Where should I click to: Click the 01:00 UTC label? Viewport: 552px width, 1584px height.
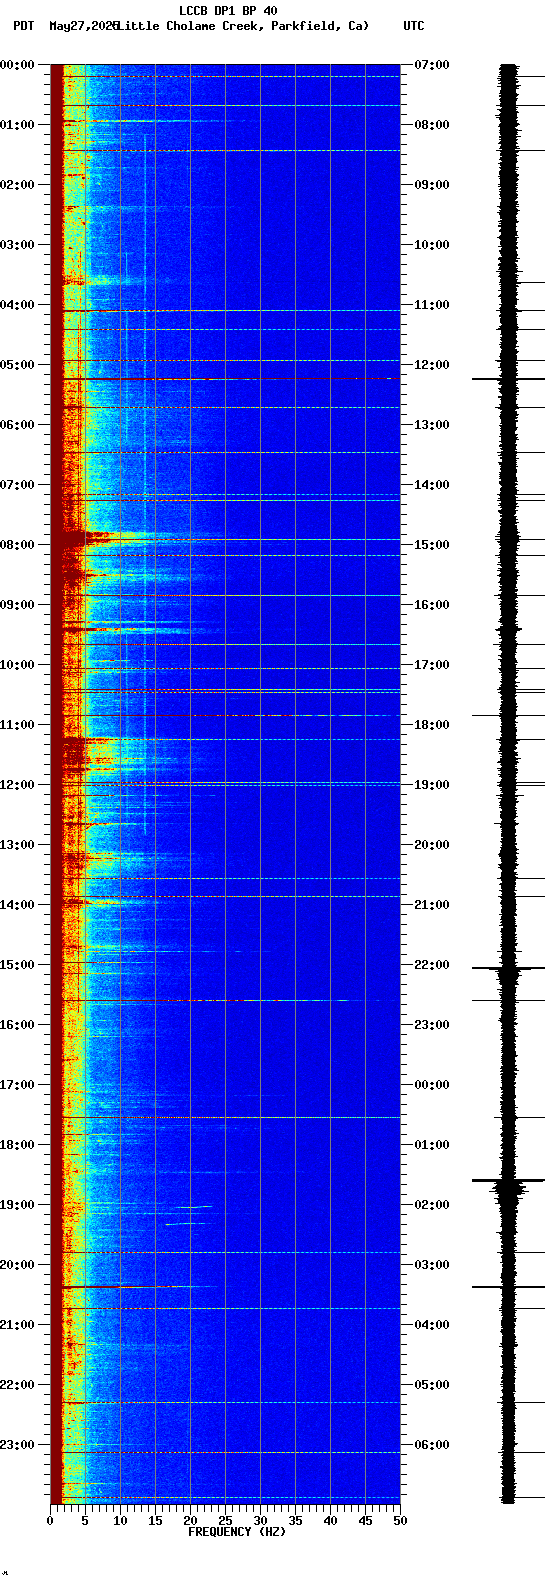click(432, 1145)
